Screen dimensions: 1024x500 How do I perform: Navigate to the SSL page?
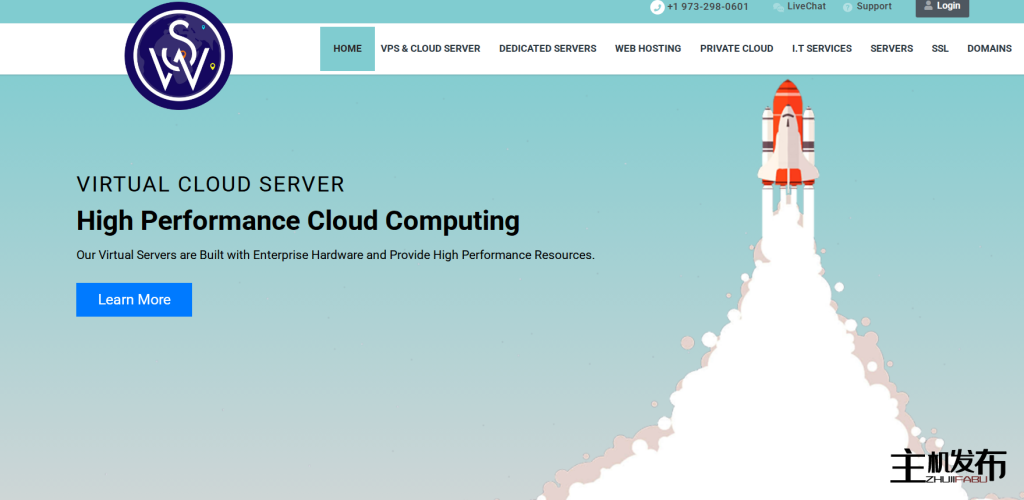coord(940,49)
